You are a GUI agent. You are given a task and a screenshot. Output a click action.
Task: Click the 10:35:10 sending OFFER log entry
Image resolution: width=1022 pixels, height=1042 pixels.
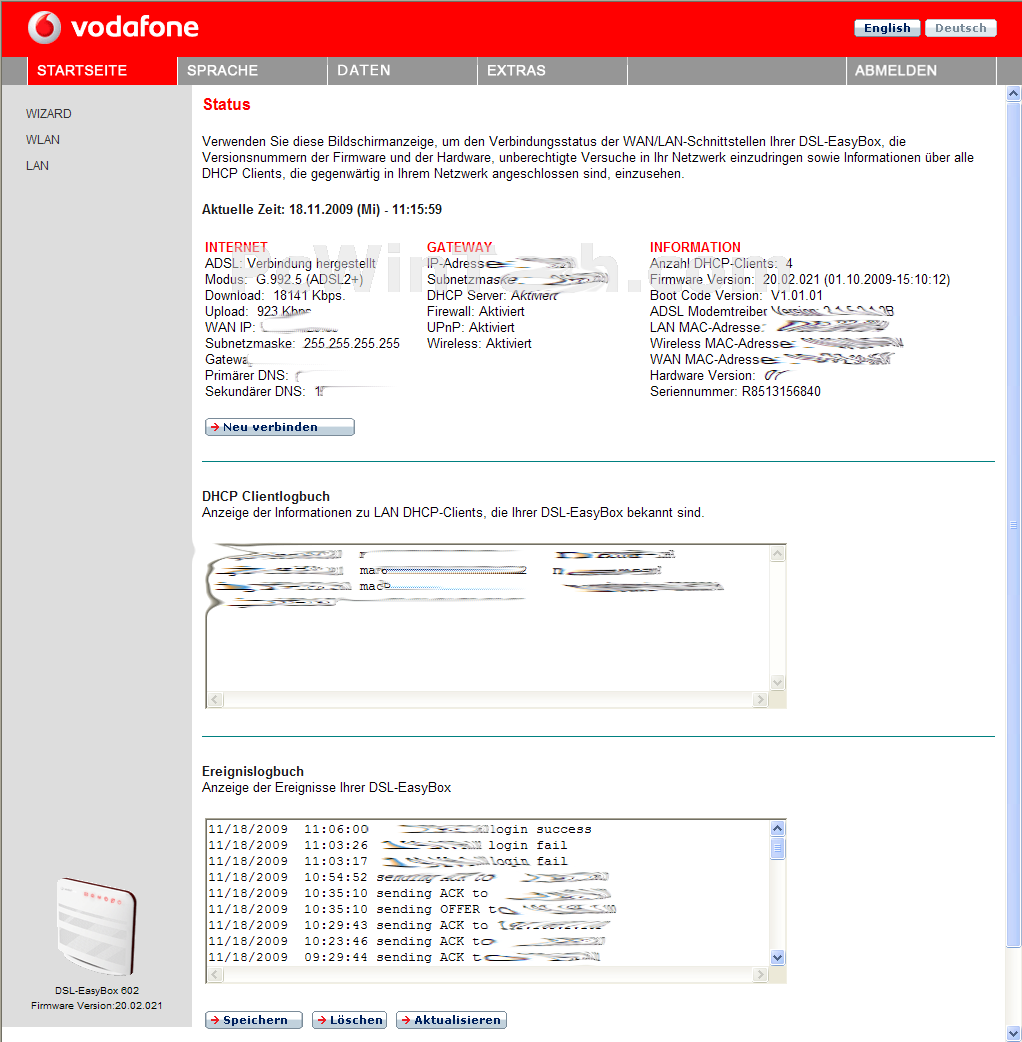click(412, 909)
